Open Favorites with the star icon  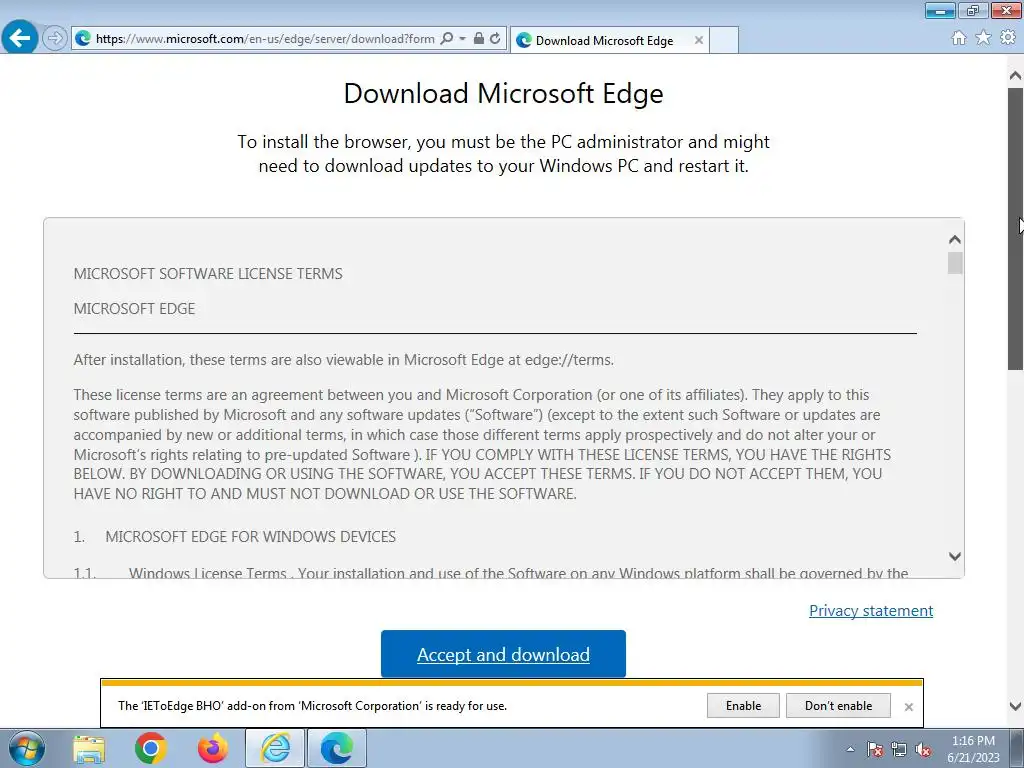[983, 38]
